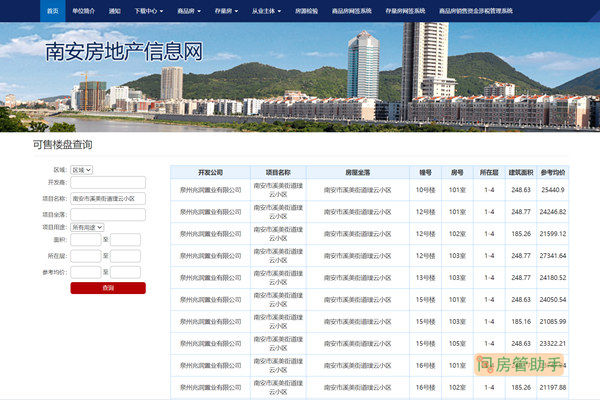This screenshot has width=600, height=400.
Task: Select the price cell 27341.64
Action: (x=553, y=256)
